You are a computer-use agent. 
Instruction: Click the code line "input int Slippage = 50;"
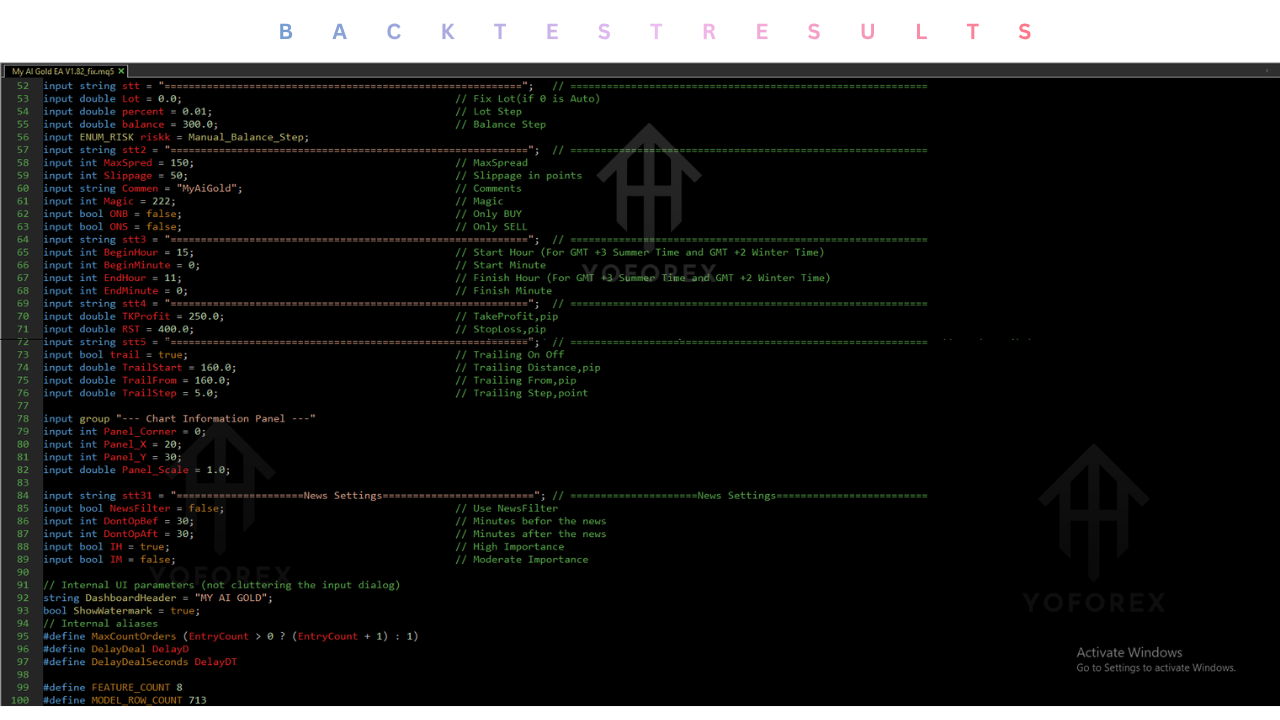tap(115, 176)
